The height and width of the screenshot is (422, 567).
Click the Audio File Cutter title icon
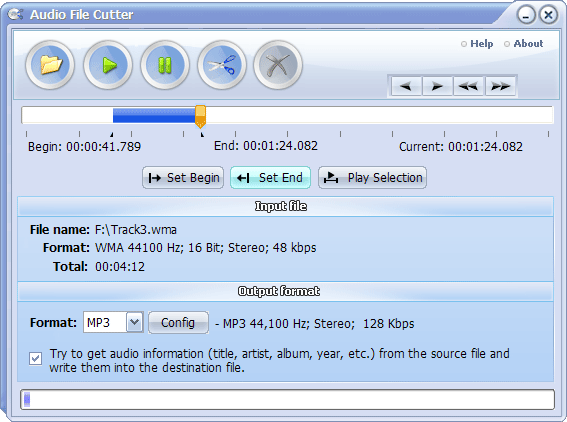click(x=15, y=14)
